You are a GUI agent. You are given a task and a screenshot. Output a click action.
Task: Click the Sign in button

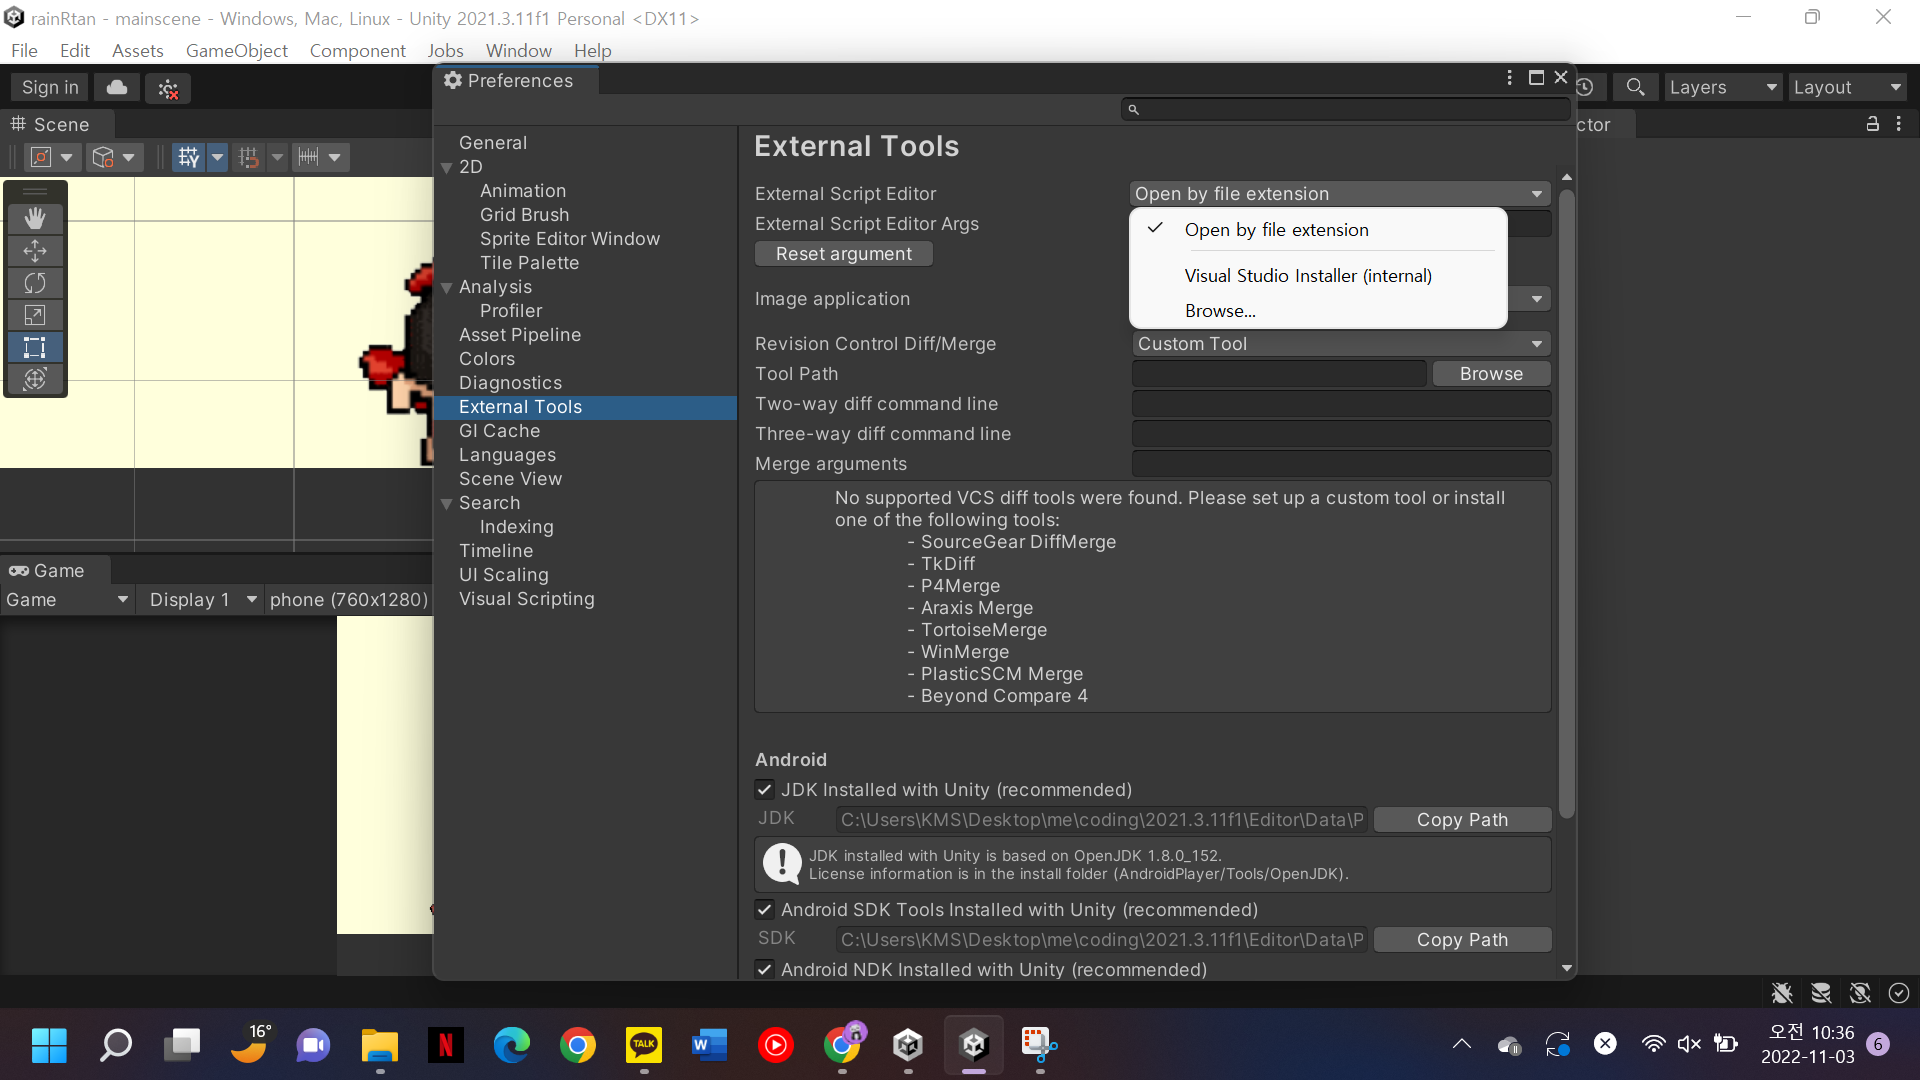click(x=50, y=88)
